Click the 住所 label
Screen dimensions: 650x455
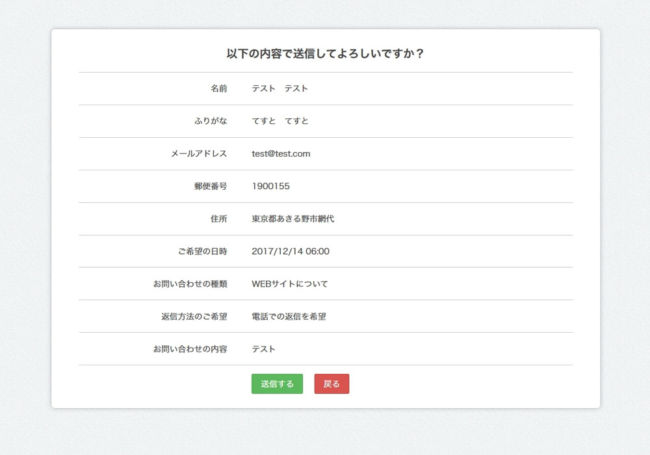pos(218,219)
